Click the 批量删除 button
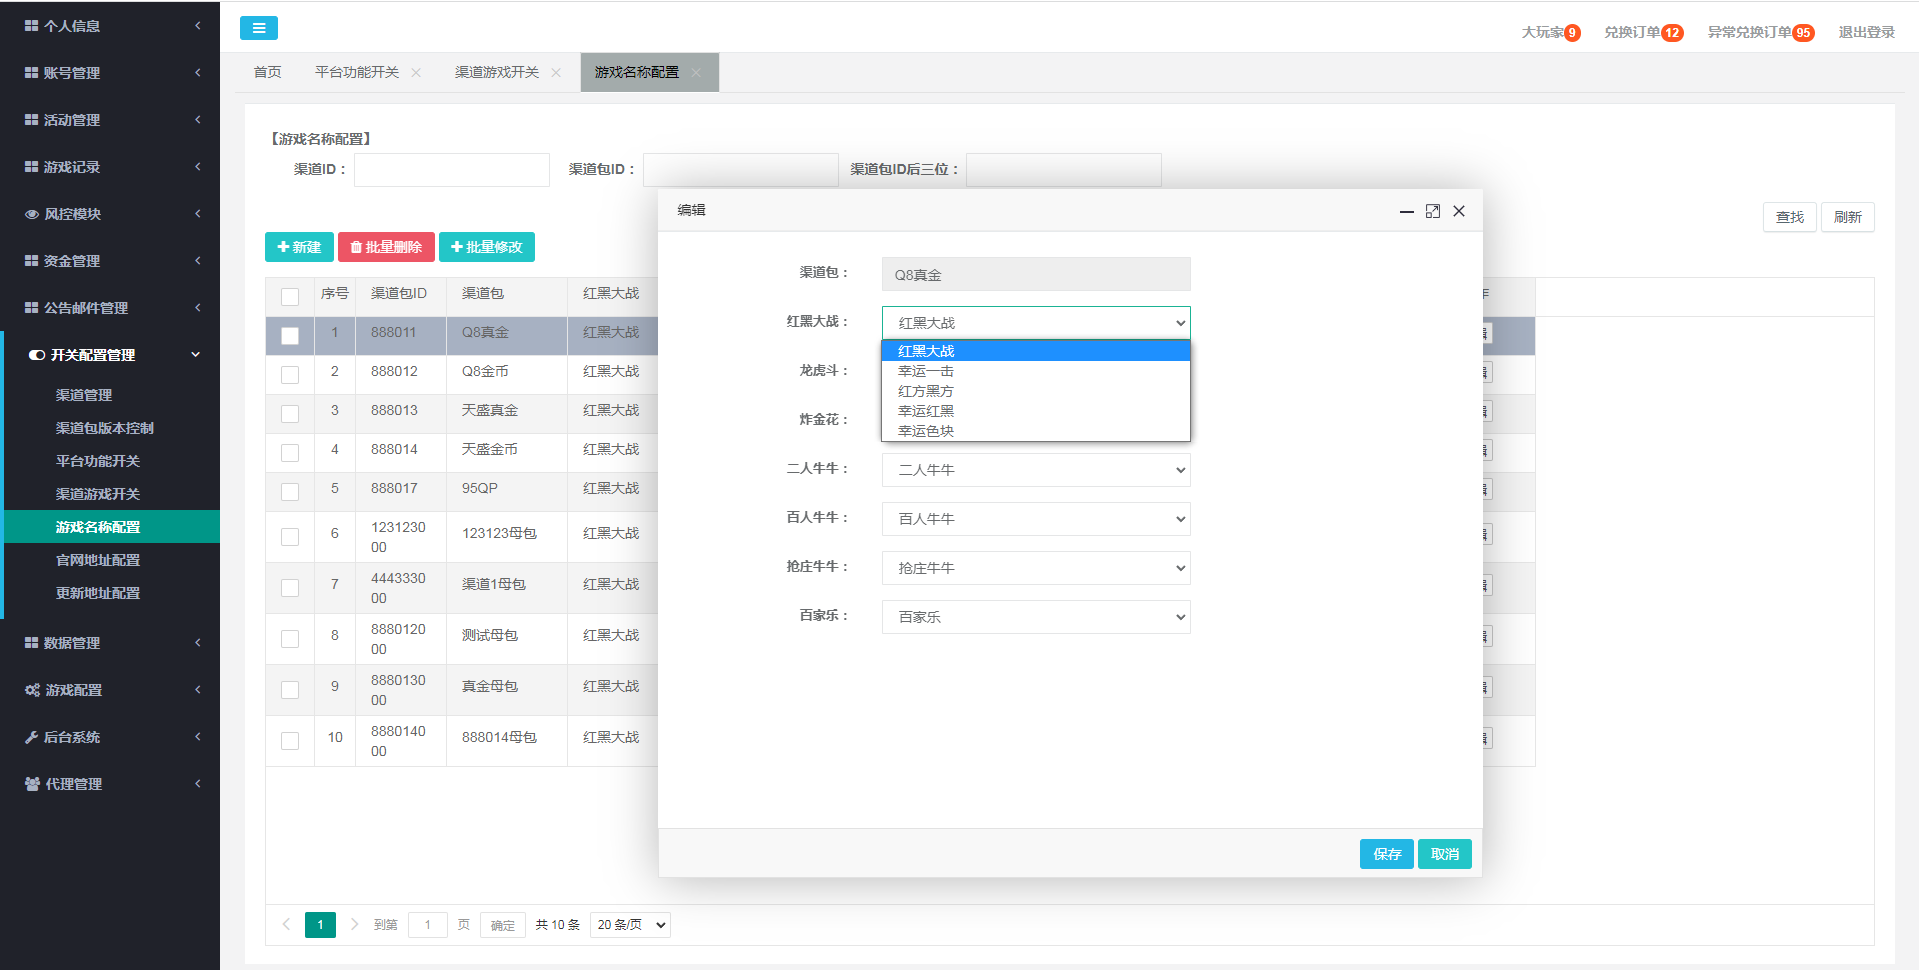This screenshot has width=1919, height=970. pos(386,247)
